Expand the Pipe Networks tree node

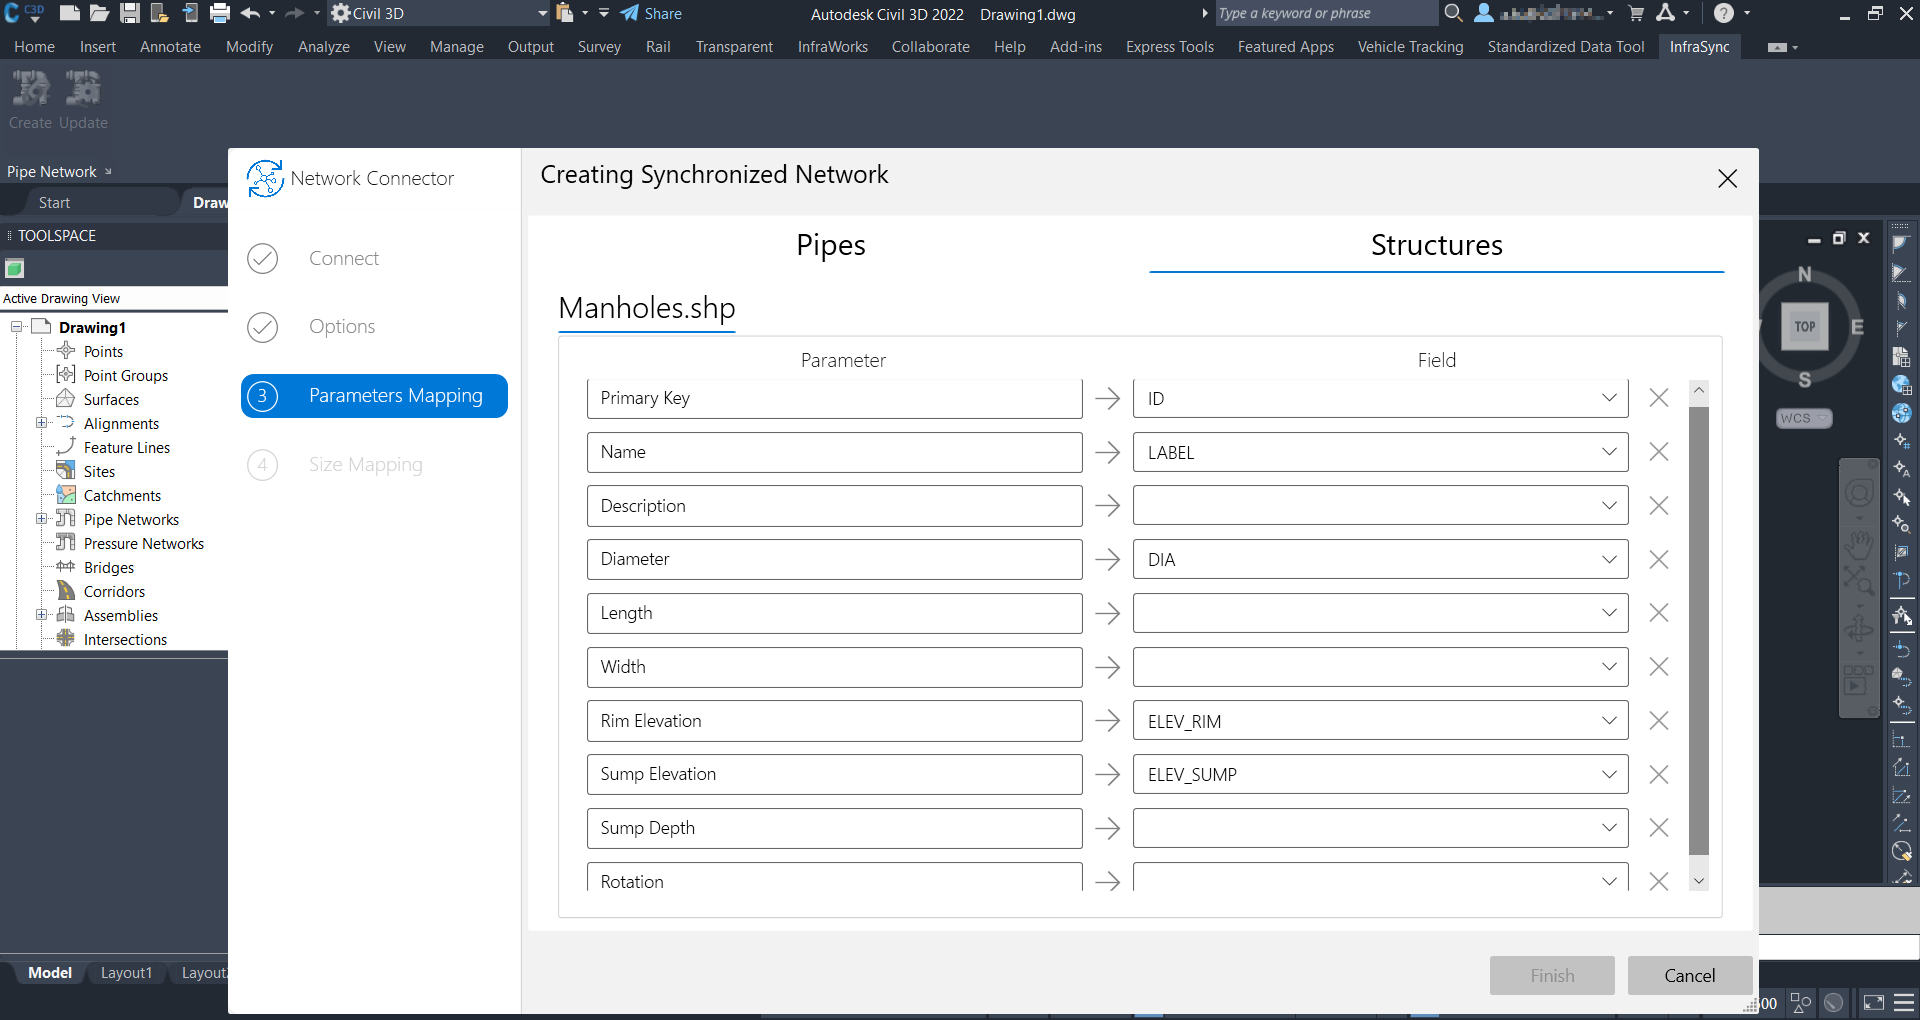pyautogui.click(x=41, y=519)
